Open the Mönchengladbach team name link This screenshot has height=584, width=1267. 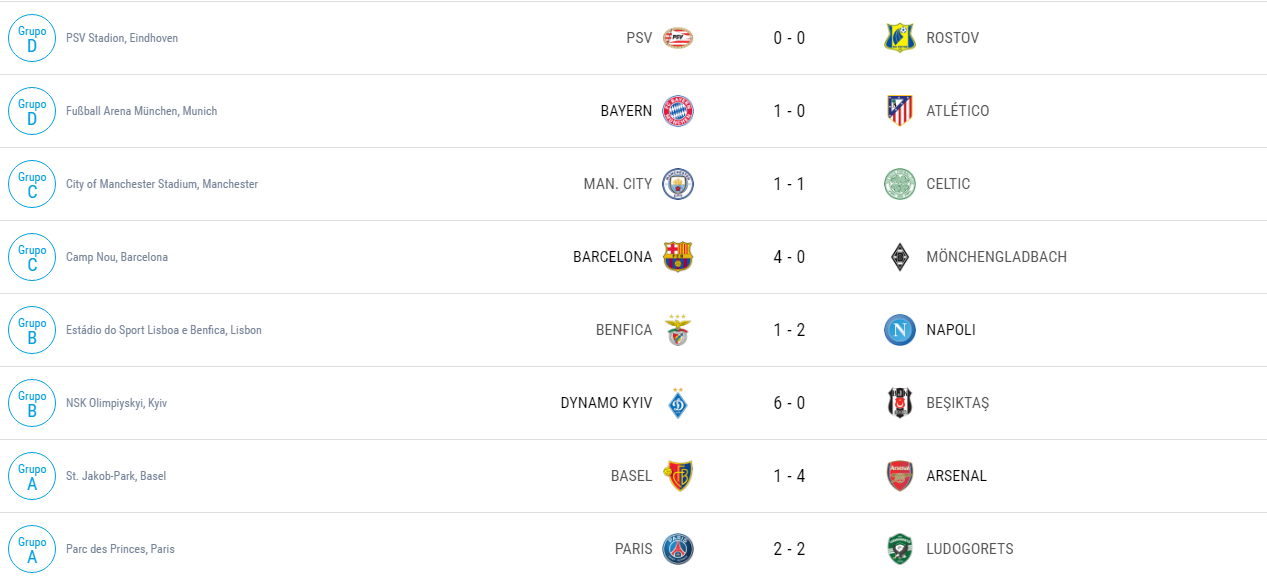point(996,257)
